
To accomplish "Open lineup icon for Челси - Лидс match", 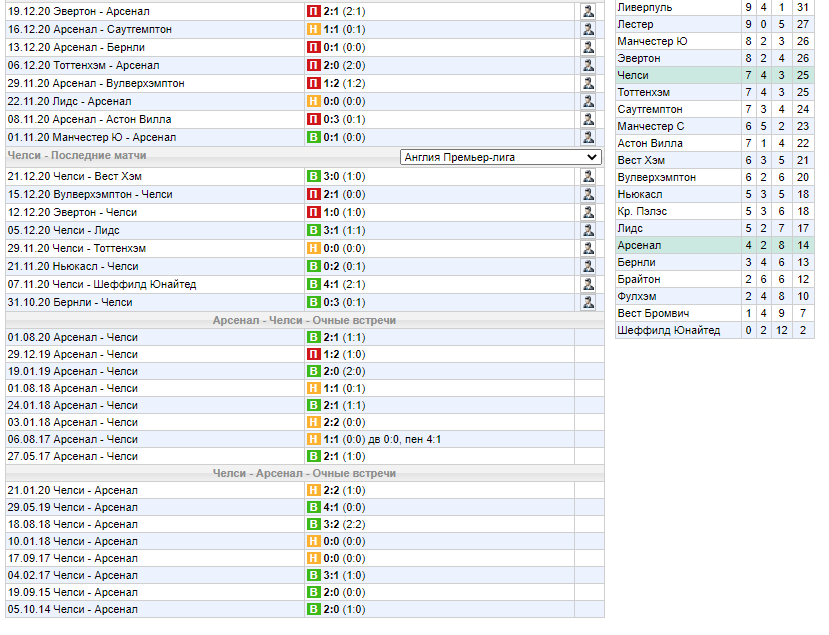I will [x=588, y=230].
